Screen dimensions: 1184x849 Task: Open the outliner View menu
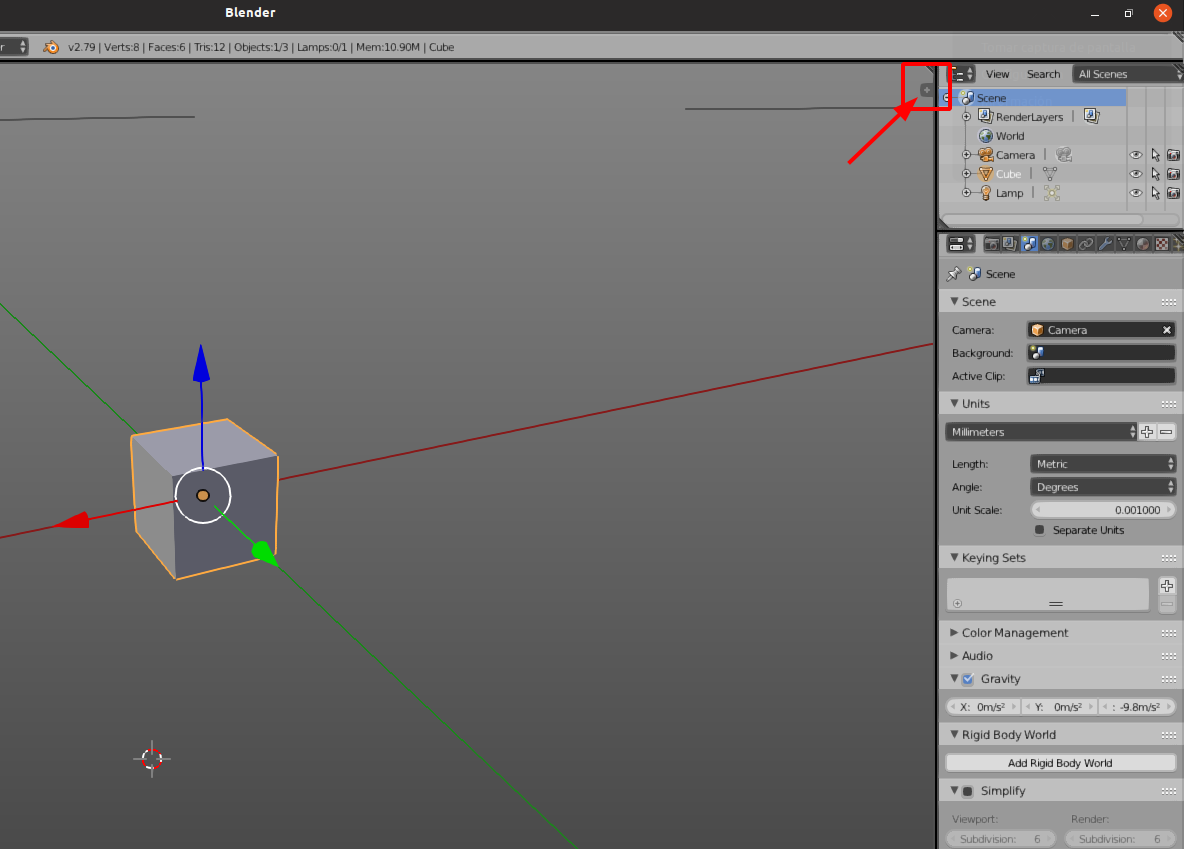[997, 74]
